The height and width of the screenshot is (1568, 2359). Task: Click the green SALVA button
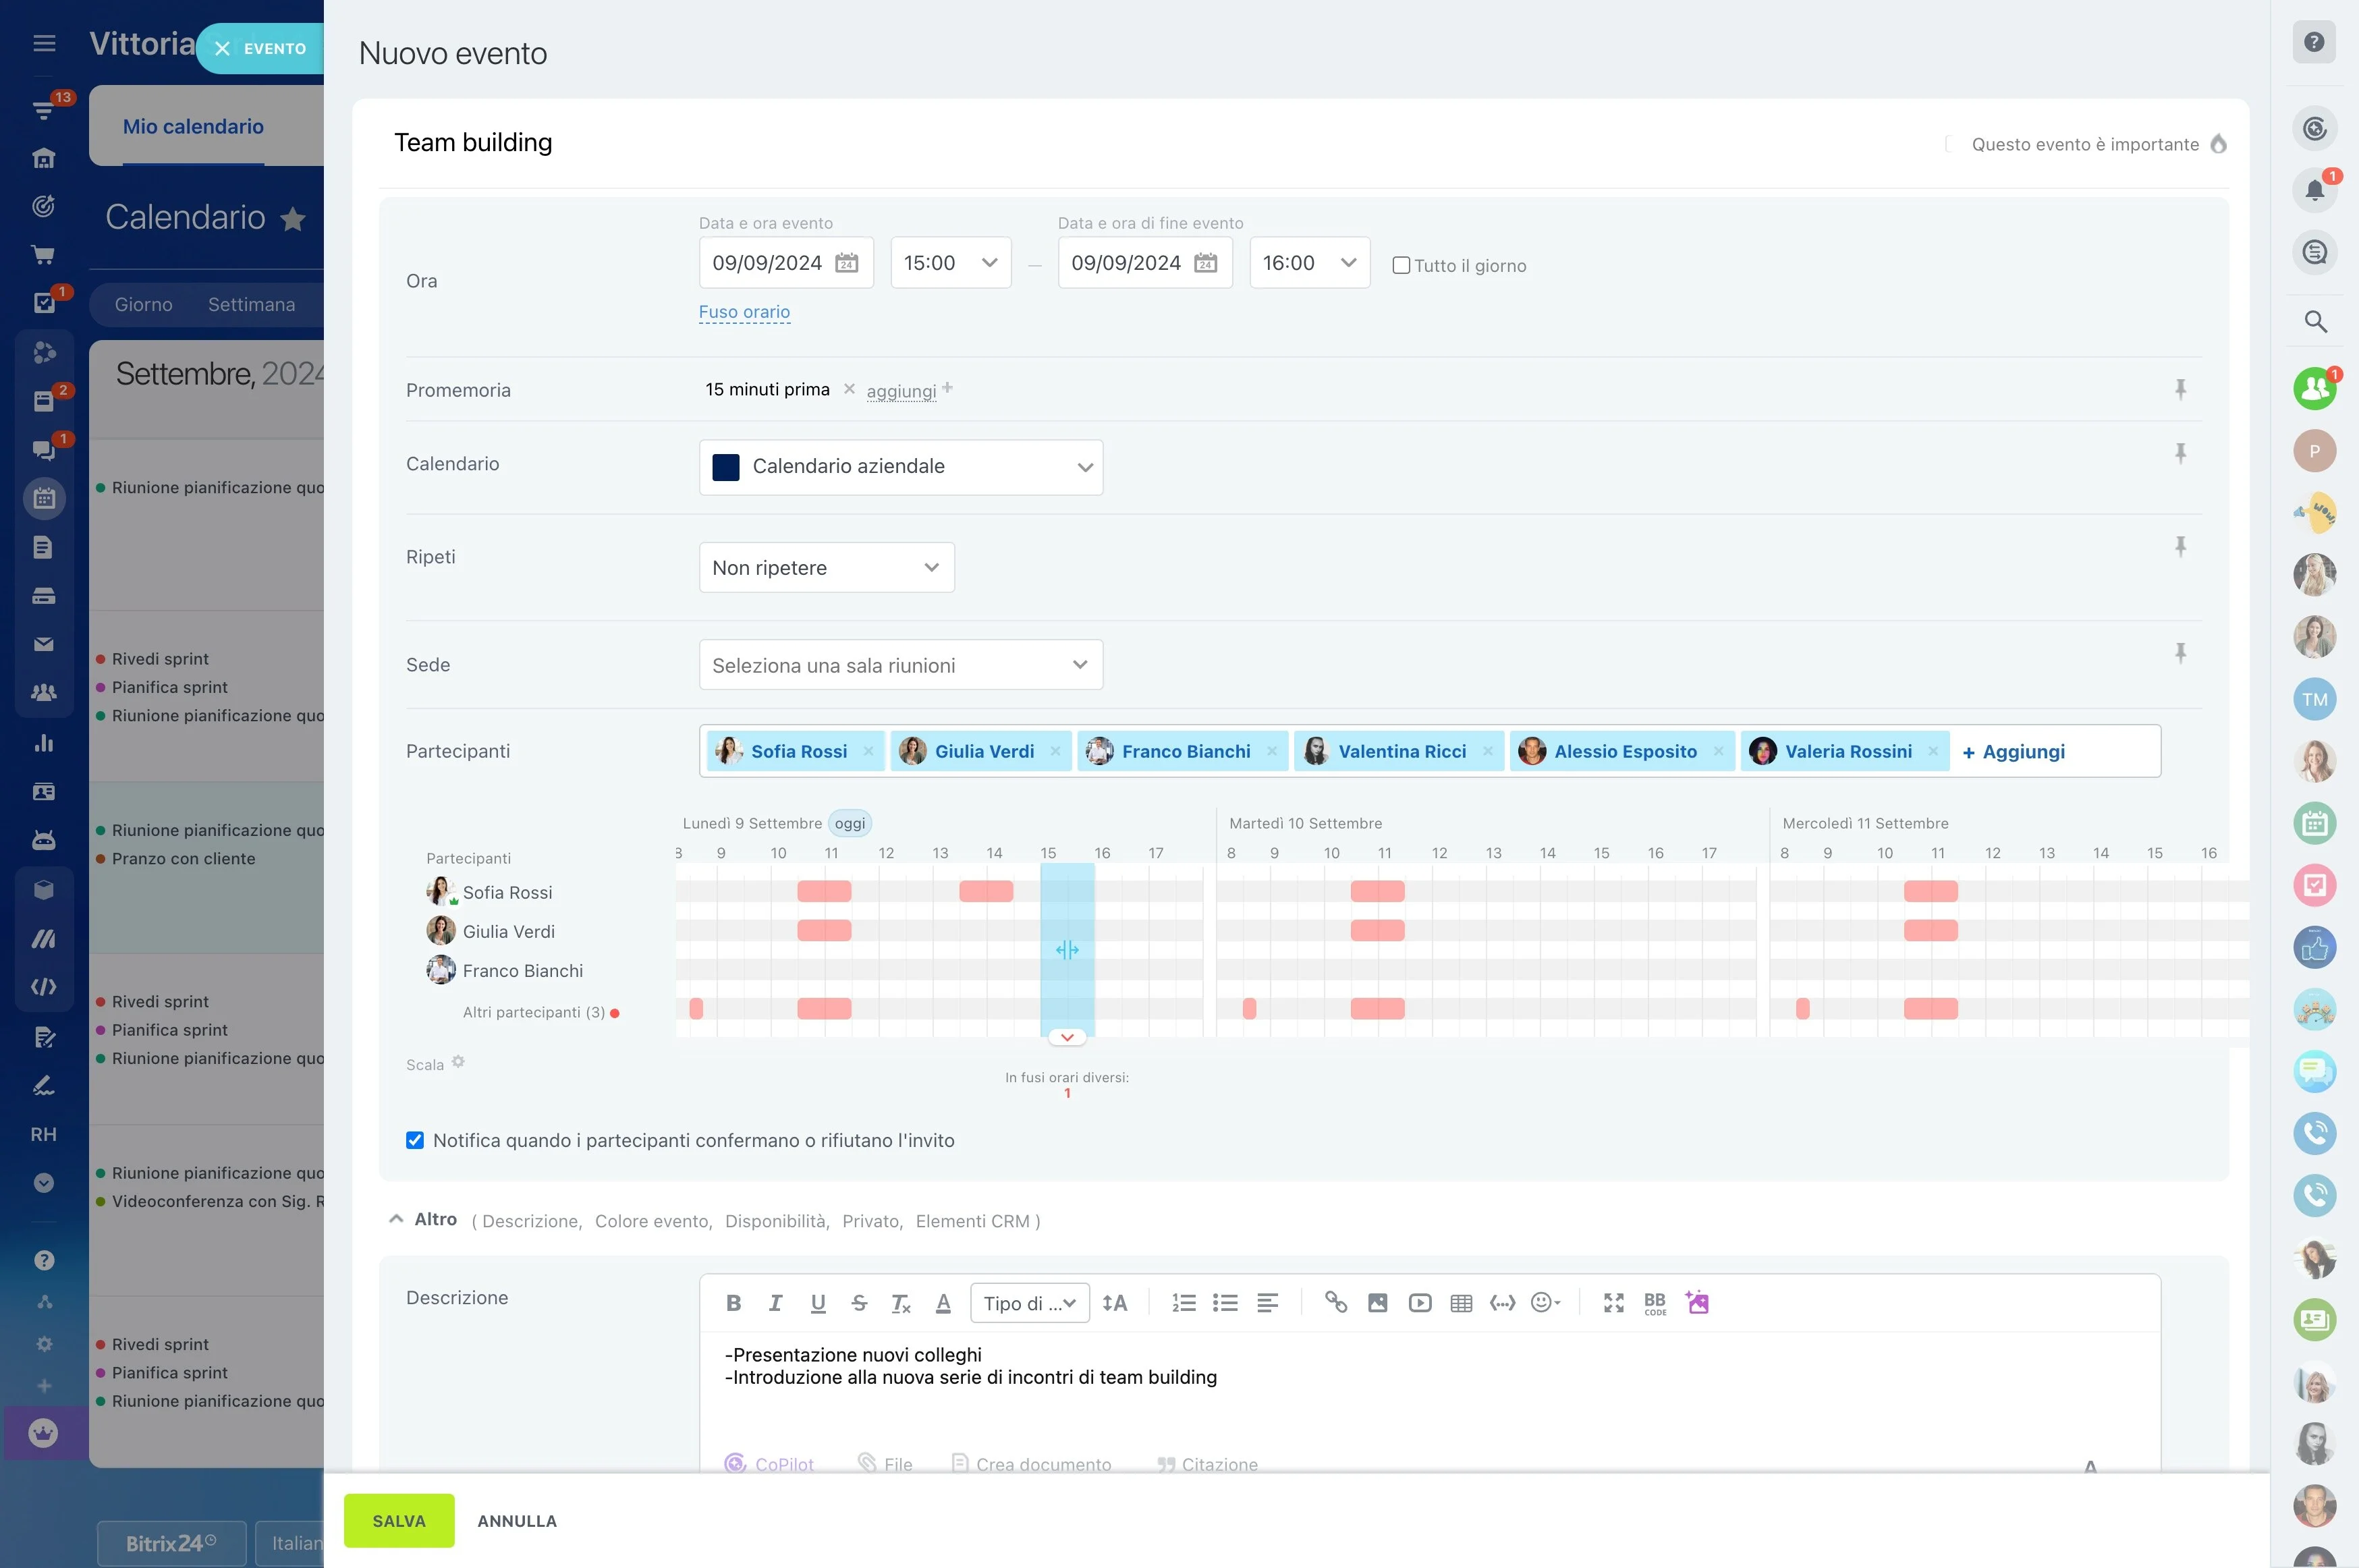coord(399,1520)
